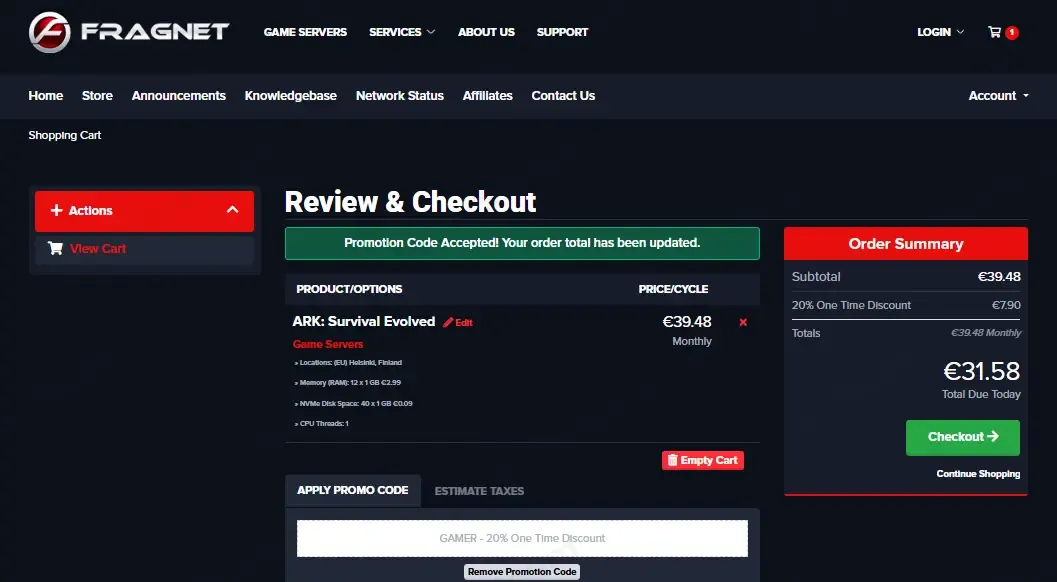Click the 20% One Time Discount line
This screenshot has height=582, width=1057.
pos(906,305)
